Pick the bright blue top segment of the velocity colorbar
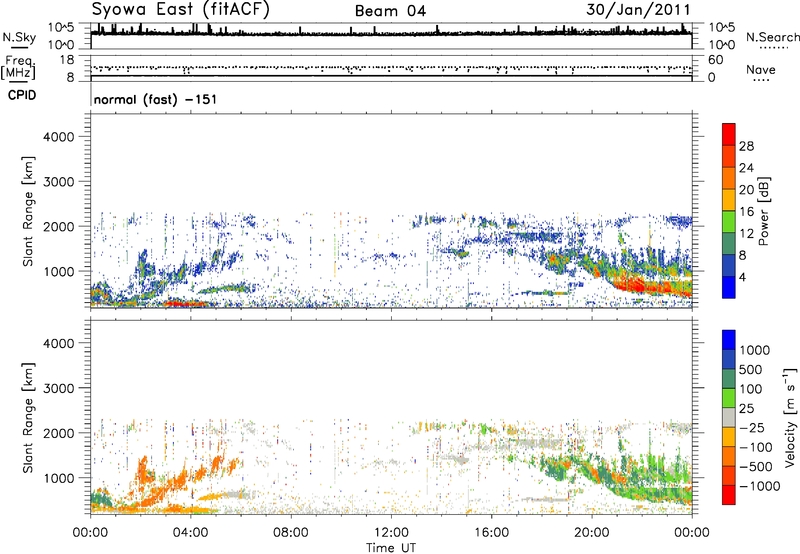The height and width of the screenshot is (554, 800). pyautogui.click(x=729, y=340)
